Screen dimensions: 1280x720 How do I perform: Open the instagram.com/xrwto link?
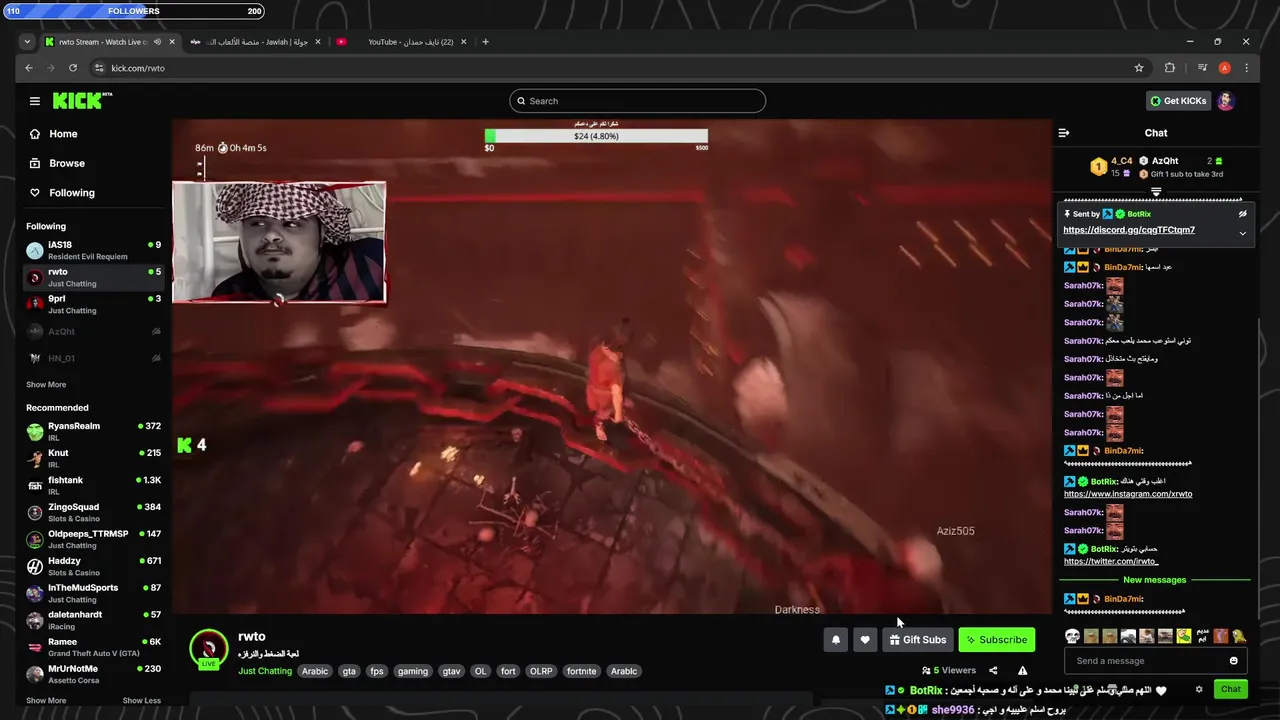coord(1128,494)
